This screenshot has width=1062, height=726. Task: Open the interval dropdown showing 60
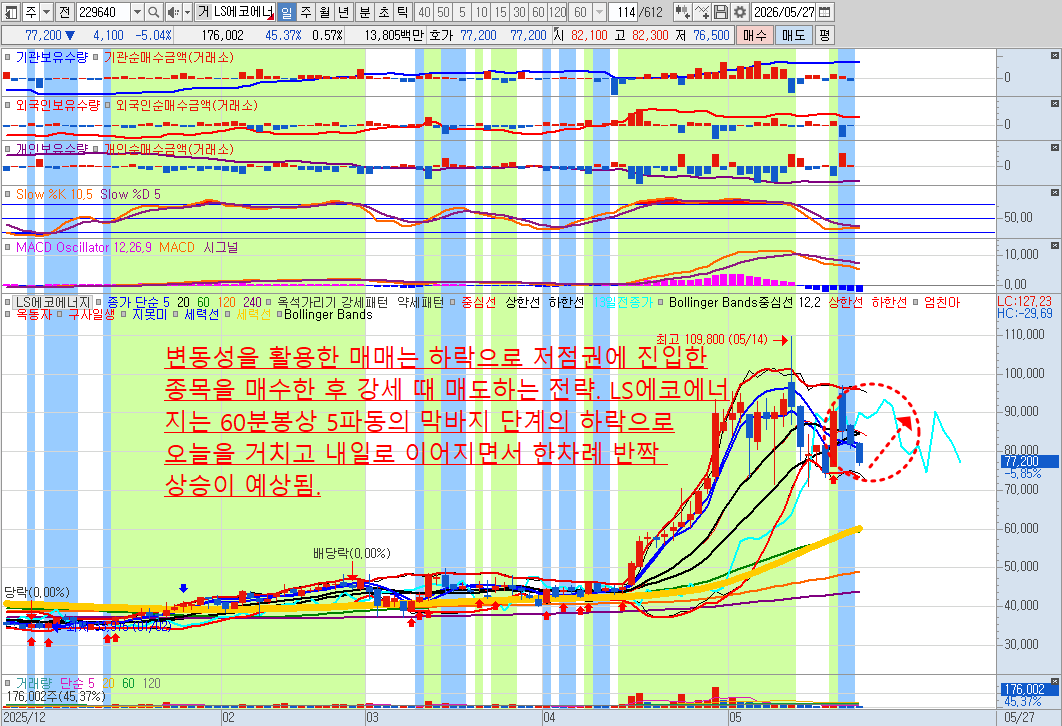[x=599, y=12]
